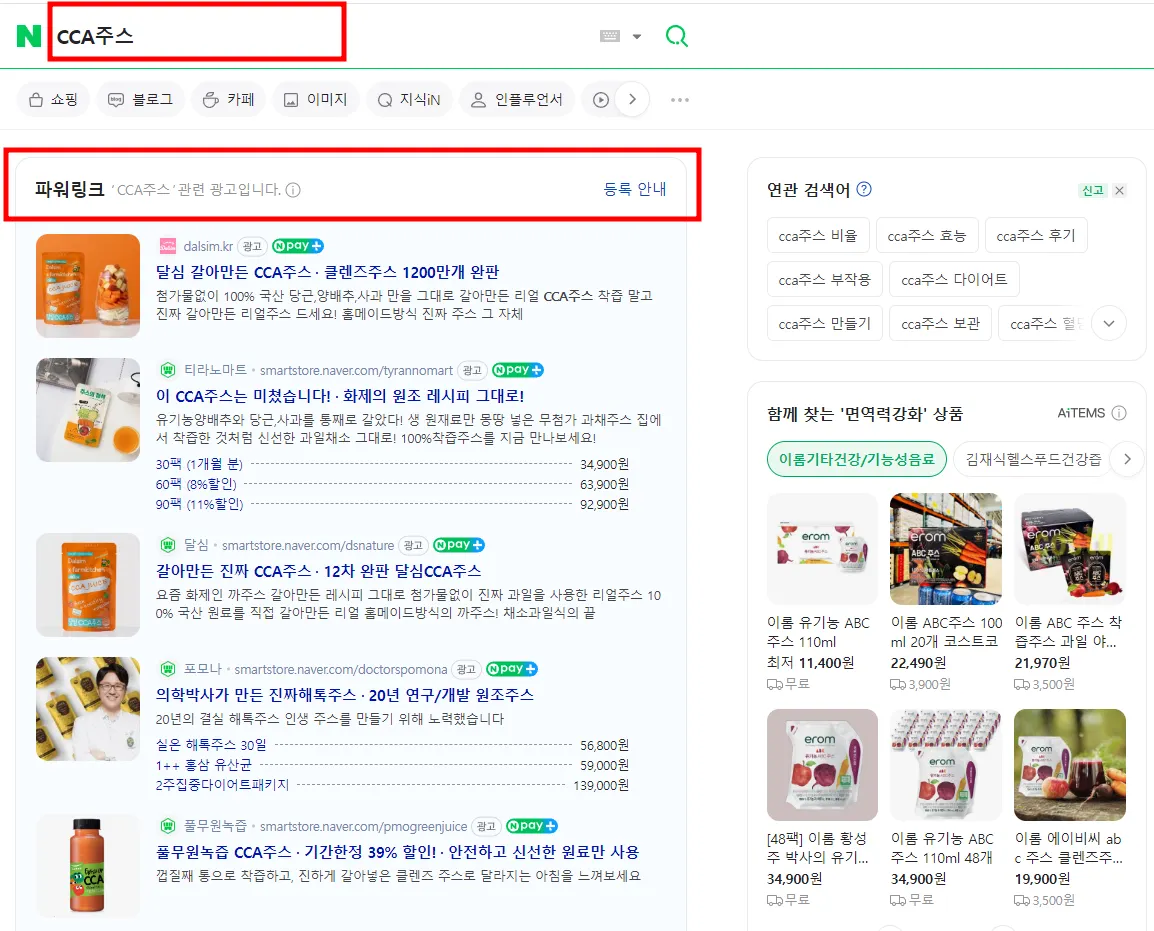This screenshot has width=1154, height=931.
Task: Select the 김재식헬스푸드건강즙 category chip
Action: pyautogui.click(x=1033, y=459)
